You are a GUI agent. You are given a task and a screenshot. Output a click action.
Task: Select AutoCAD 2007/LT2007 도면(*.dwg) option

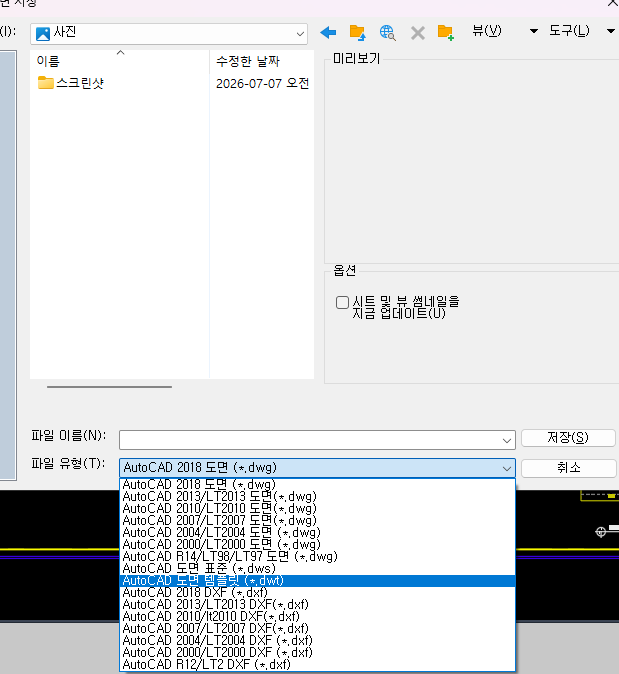317,521
